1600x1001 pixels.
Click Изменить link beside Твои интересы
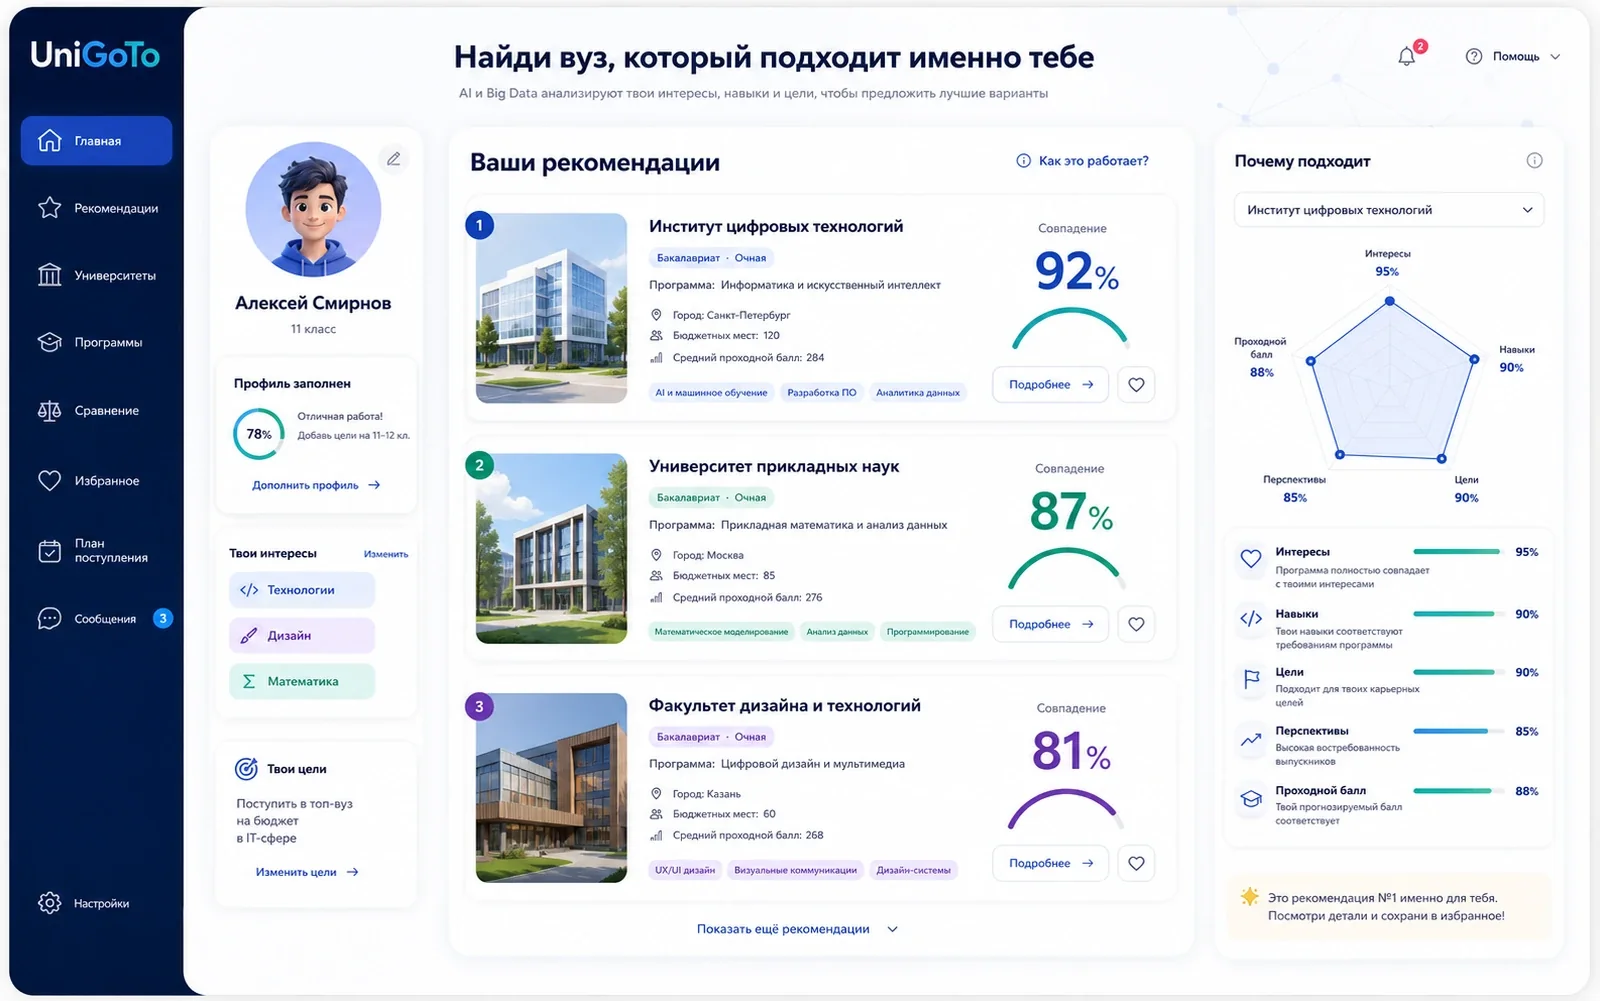(386, 554)
